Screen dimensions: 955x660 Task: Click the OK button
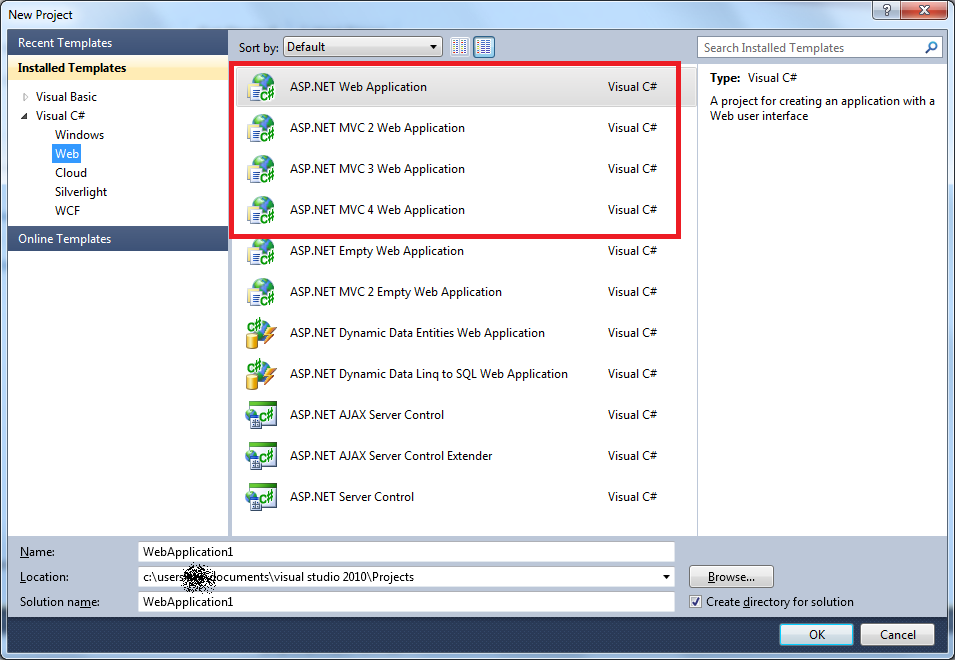(816, 634)
